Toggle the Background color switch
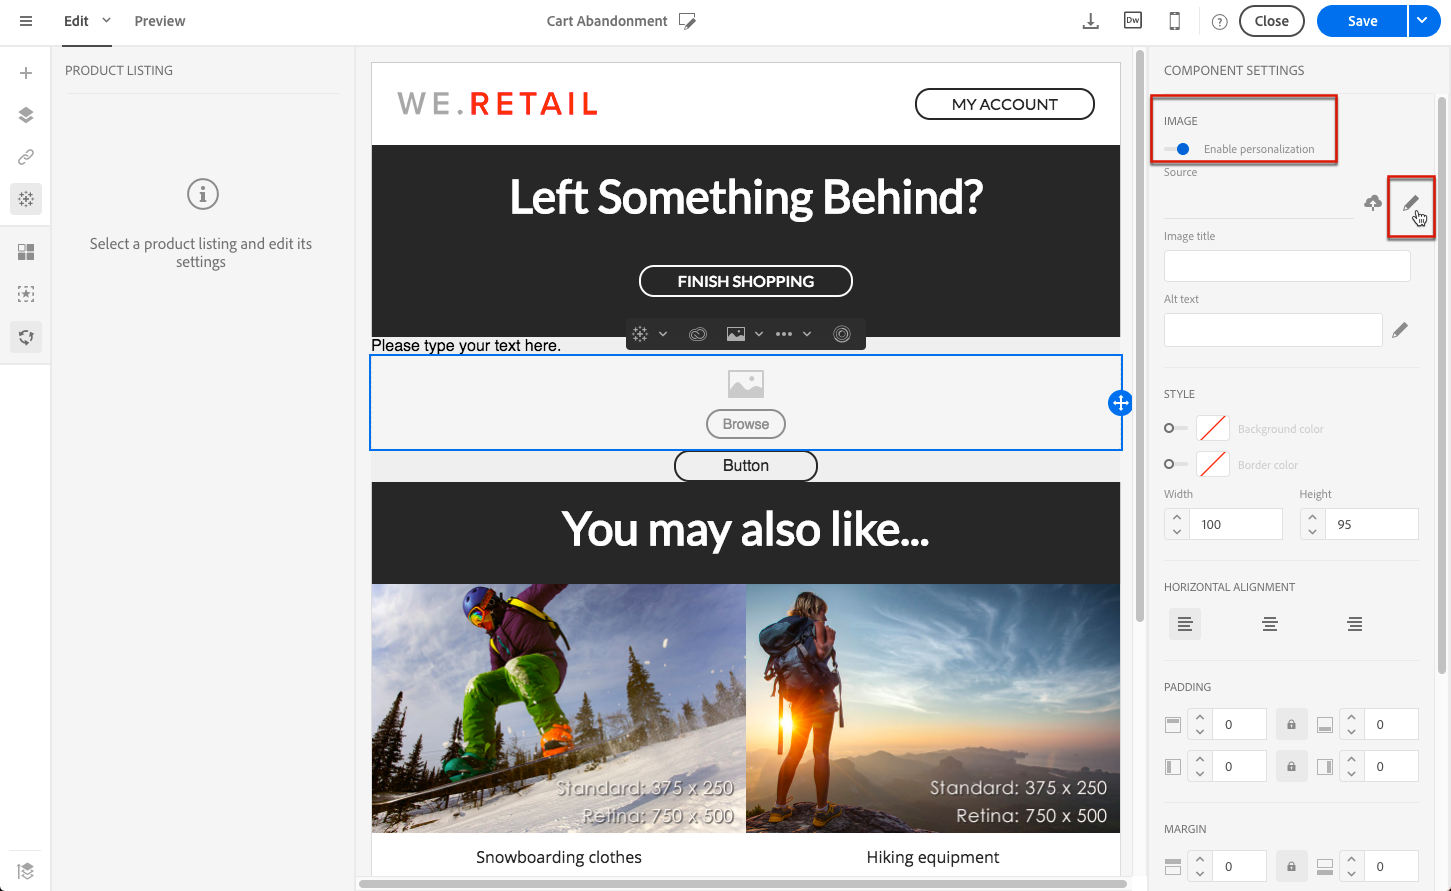 (x=1175, y=428)
